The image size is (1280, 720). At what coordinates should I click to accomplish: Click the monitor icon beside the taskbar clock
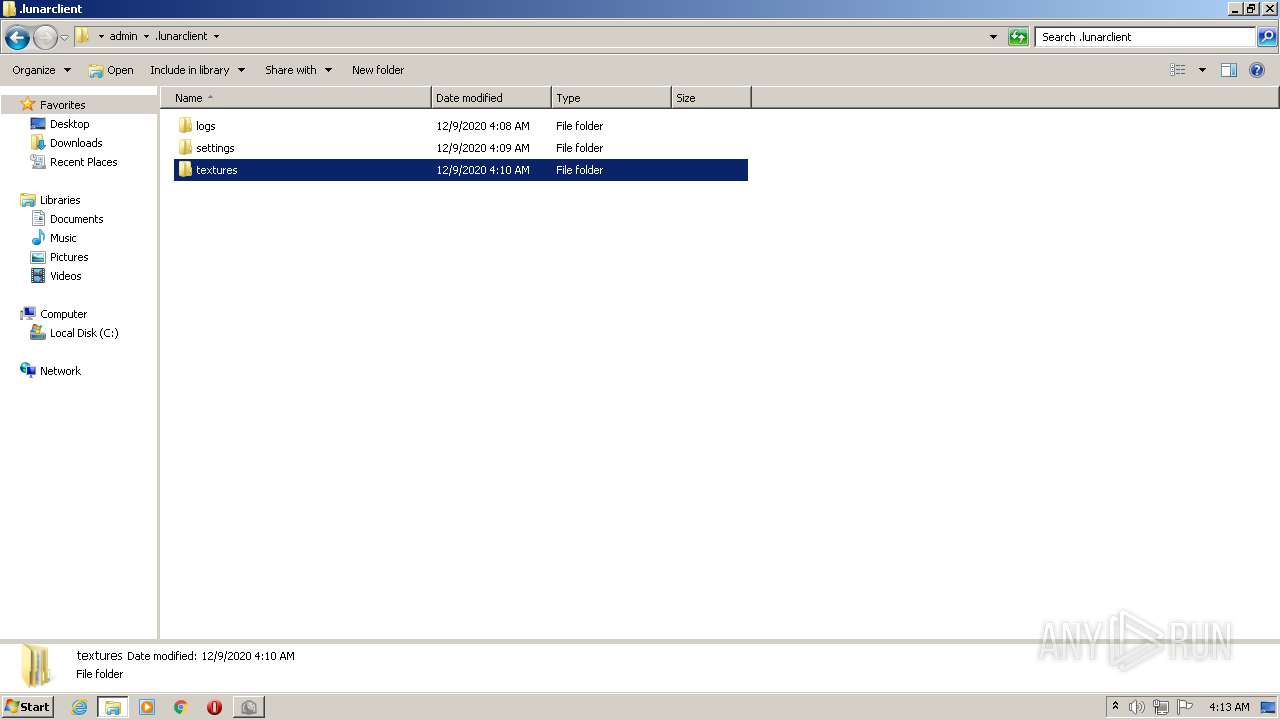(x=1268, y=707)
